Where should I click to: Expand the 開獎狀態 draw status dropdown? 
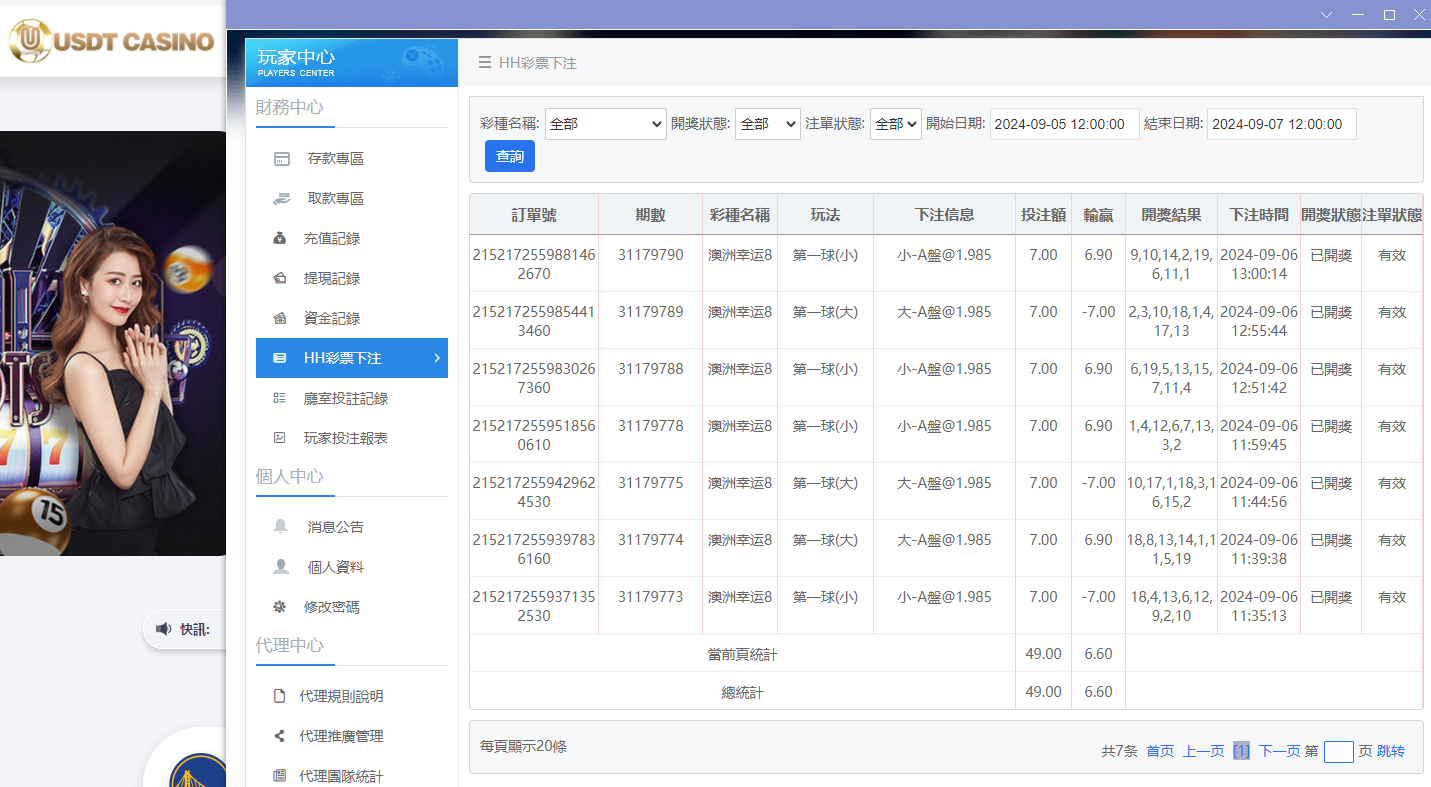(x=767, y=124)
